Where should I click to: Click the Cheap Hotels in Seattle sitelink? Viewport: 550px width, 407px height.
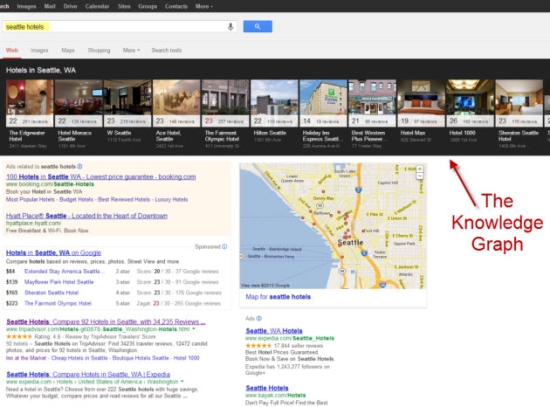(x=79, y=358)
